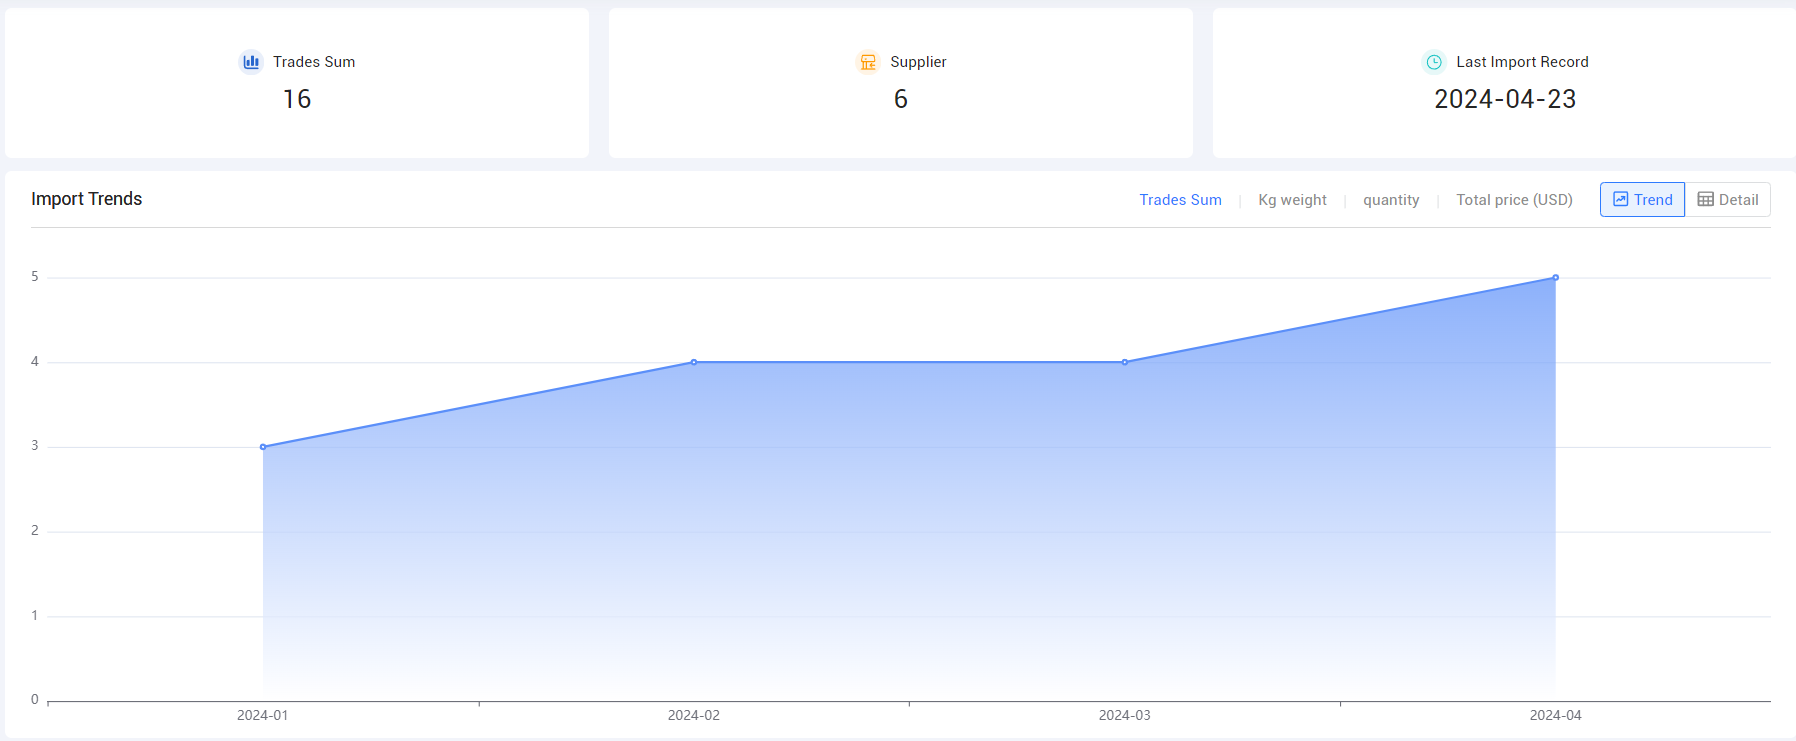Click the Import Trends heading
Image resolution: width=1796 pixels, height=741 pixels.
tap(87, 199)
